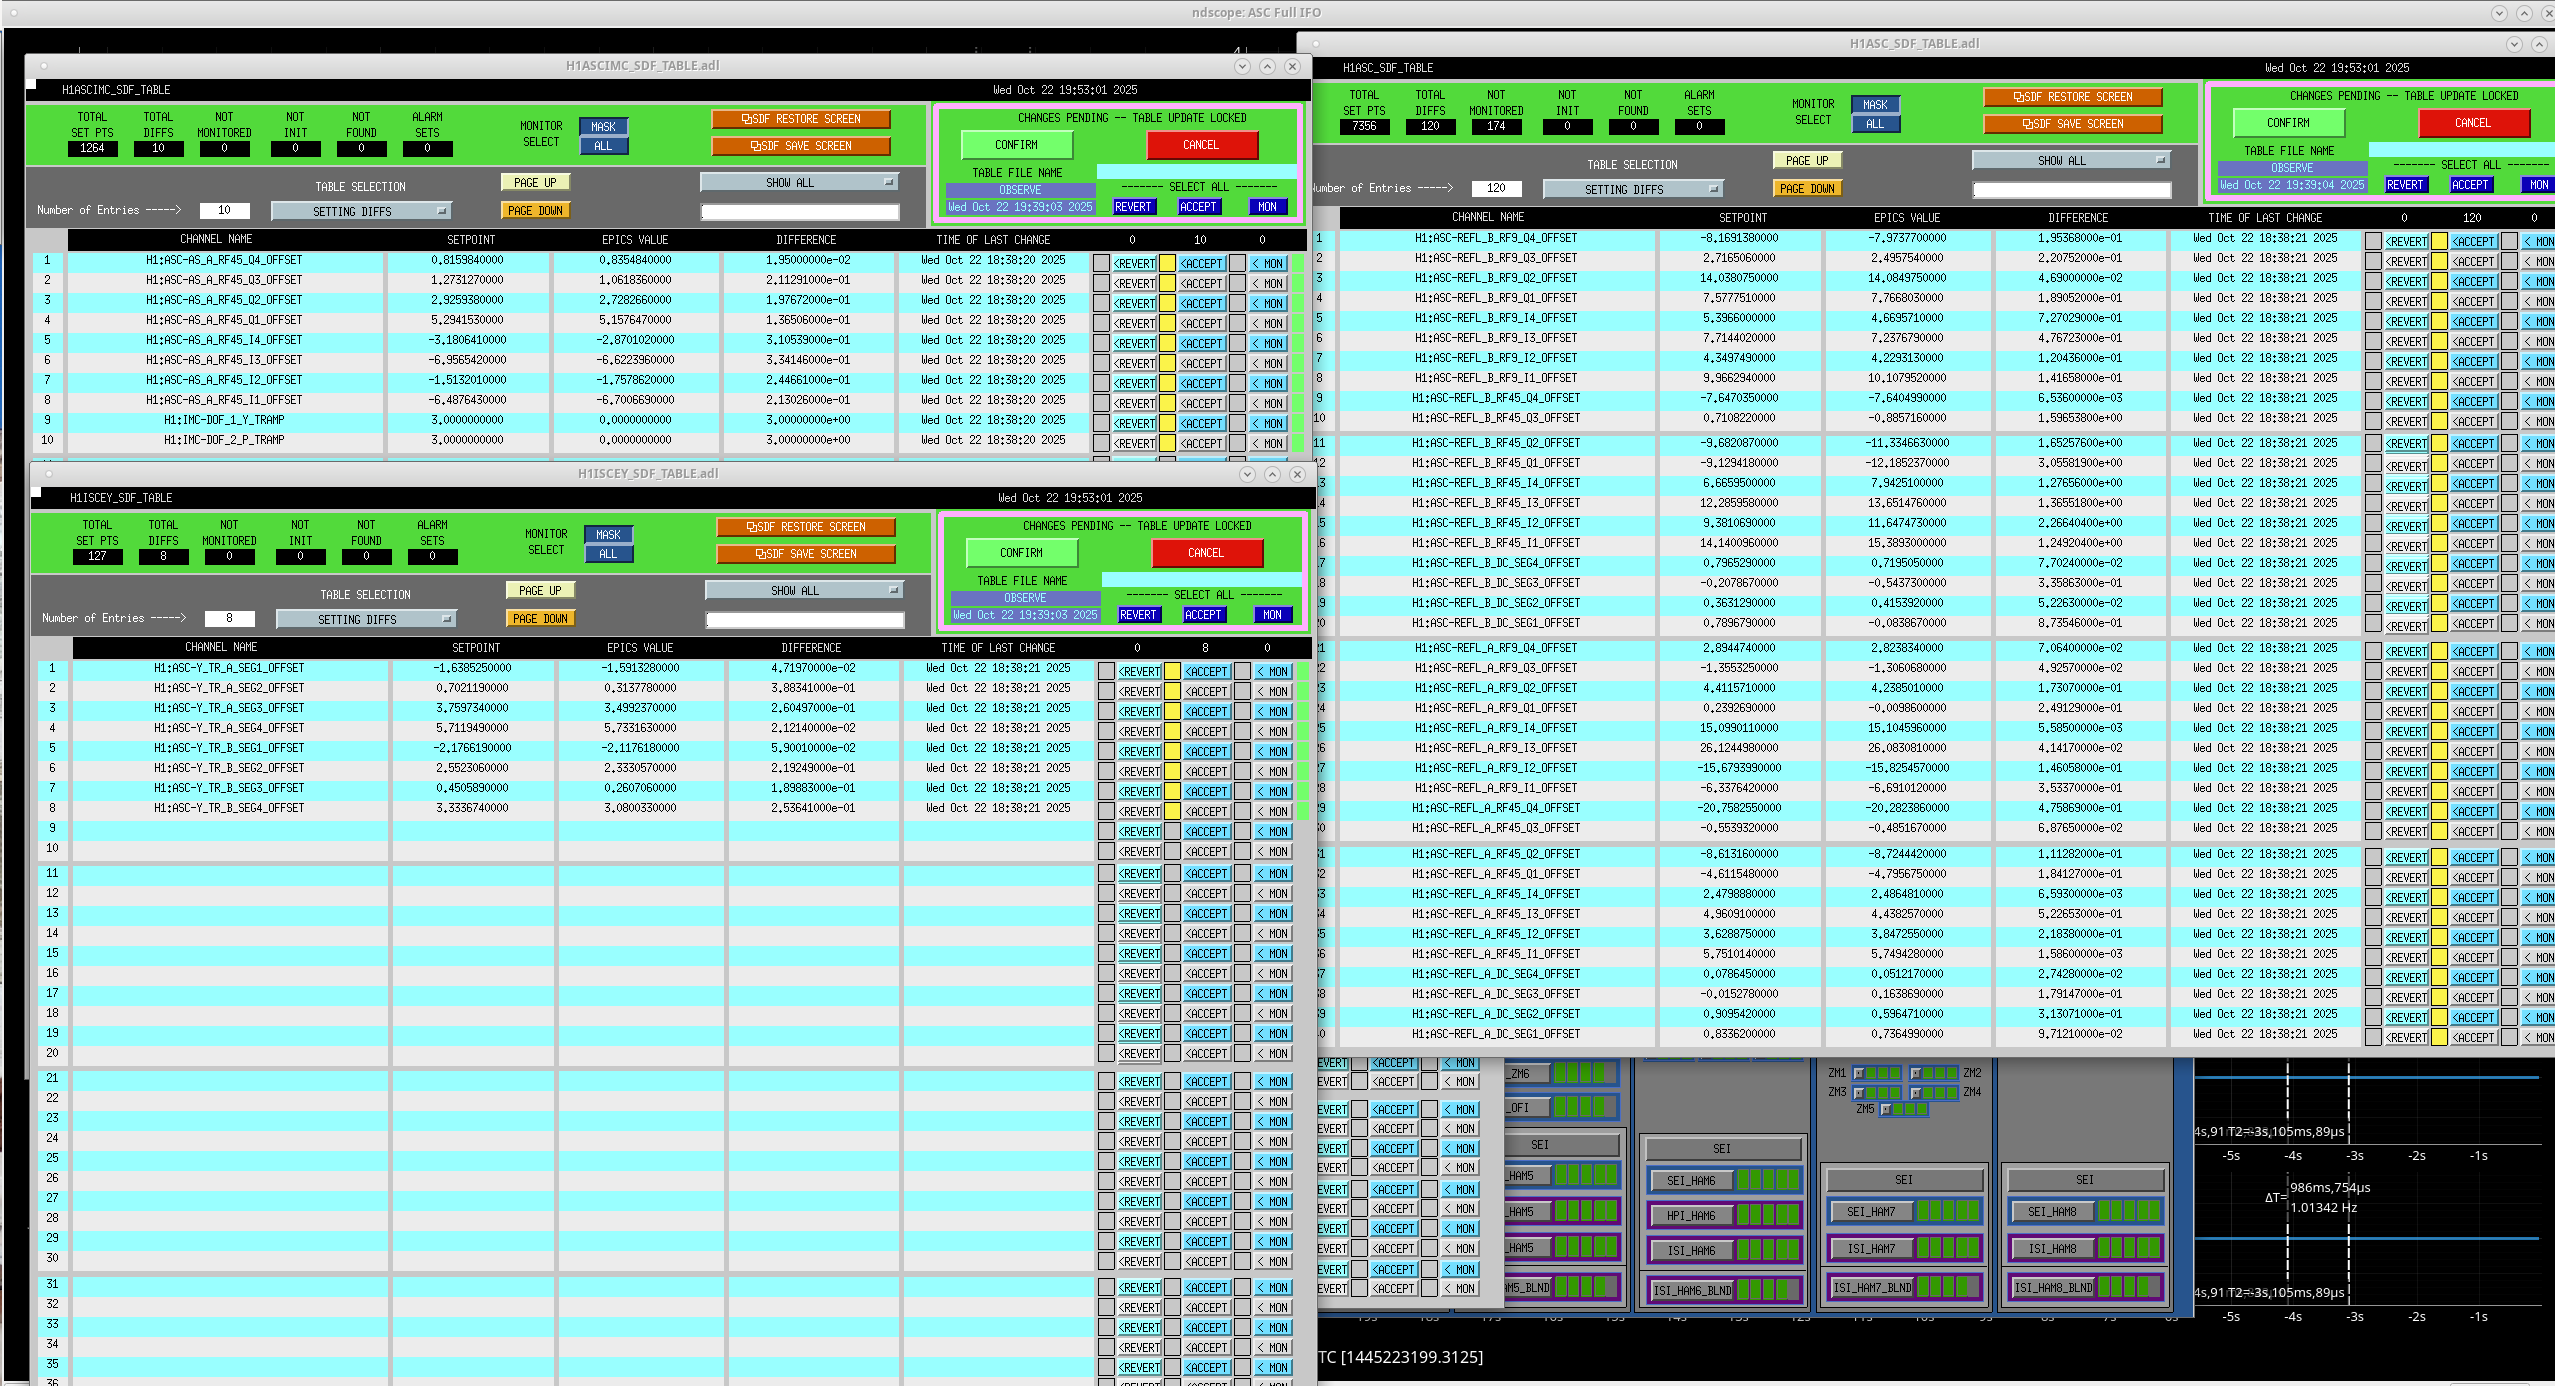
Task: Click SEI_HAM8 green status indicator bars
Action: [x=2129, y=1212]
